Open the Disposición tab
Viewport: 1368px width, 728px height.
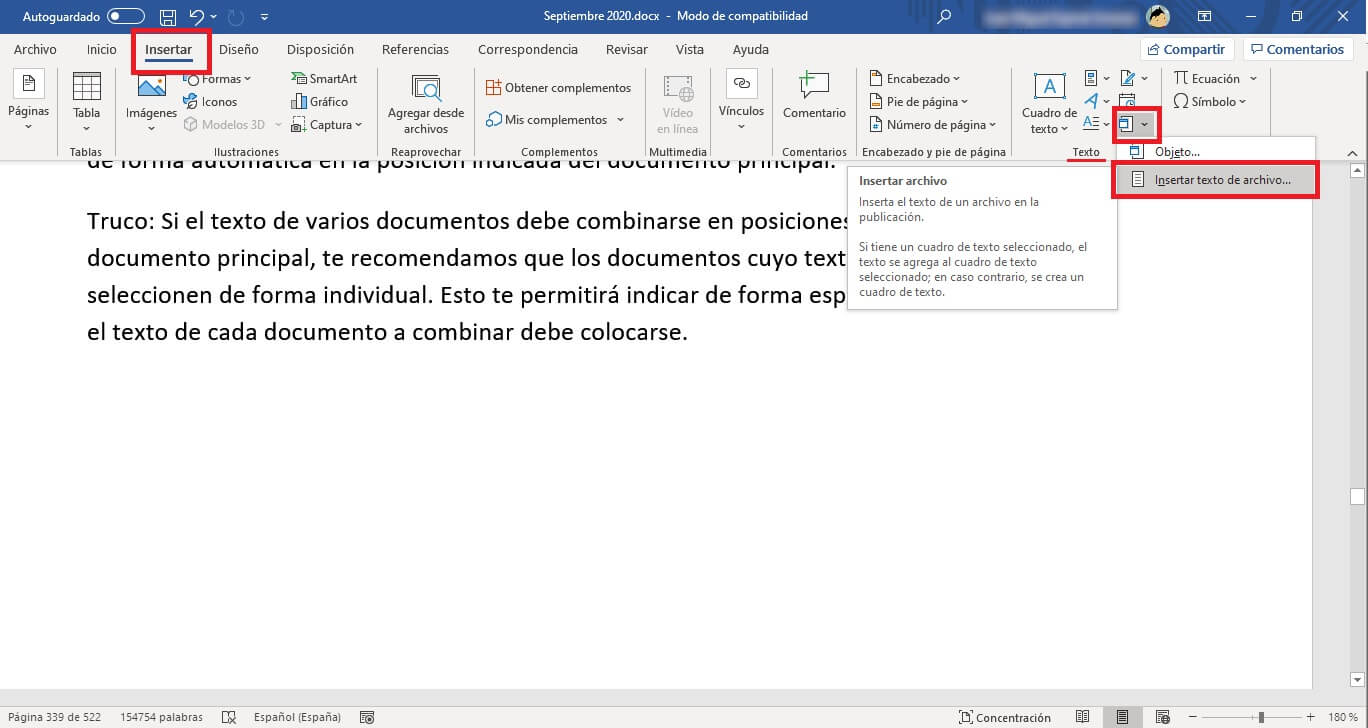pos(320,49)
